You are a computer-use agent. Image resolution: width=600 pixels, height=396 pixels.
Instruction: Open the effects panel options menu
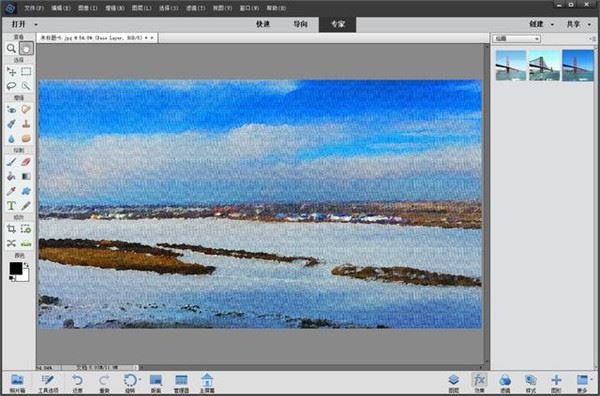[592, 39]
